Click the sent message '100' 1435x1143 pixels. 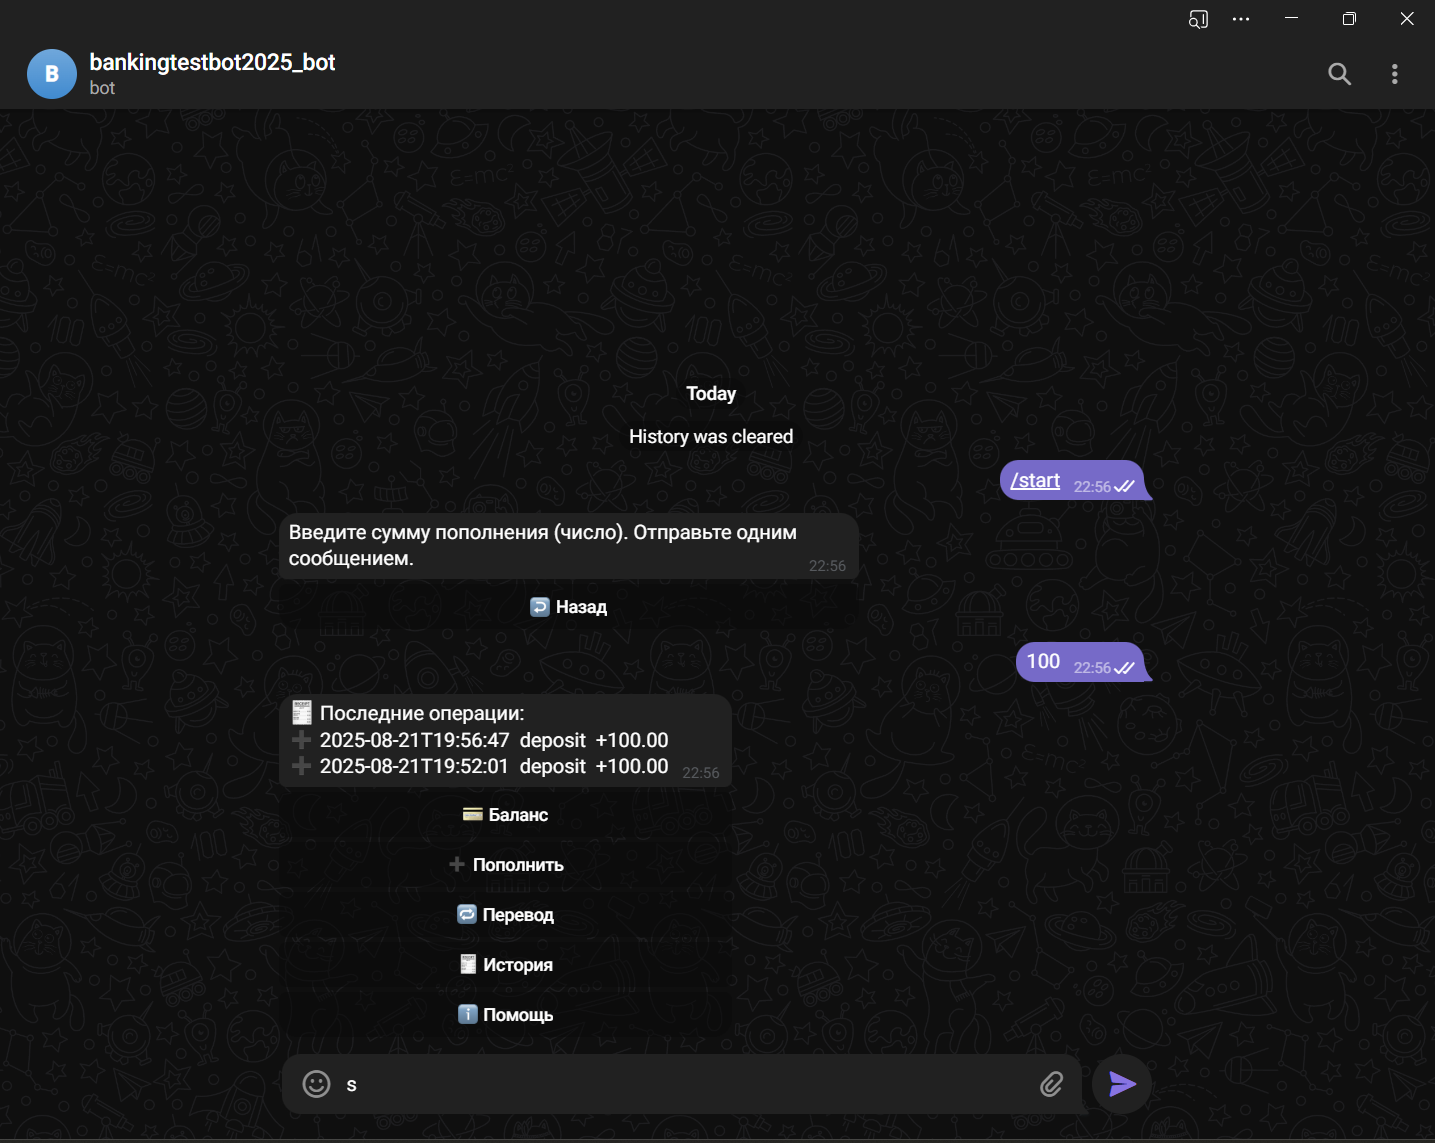[x=1080, y=662]
